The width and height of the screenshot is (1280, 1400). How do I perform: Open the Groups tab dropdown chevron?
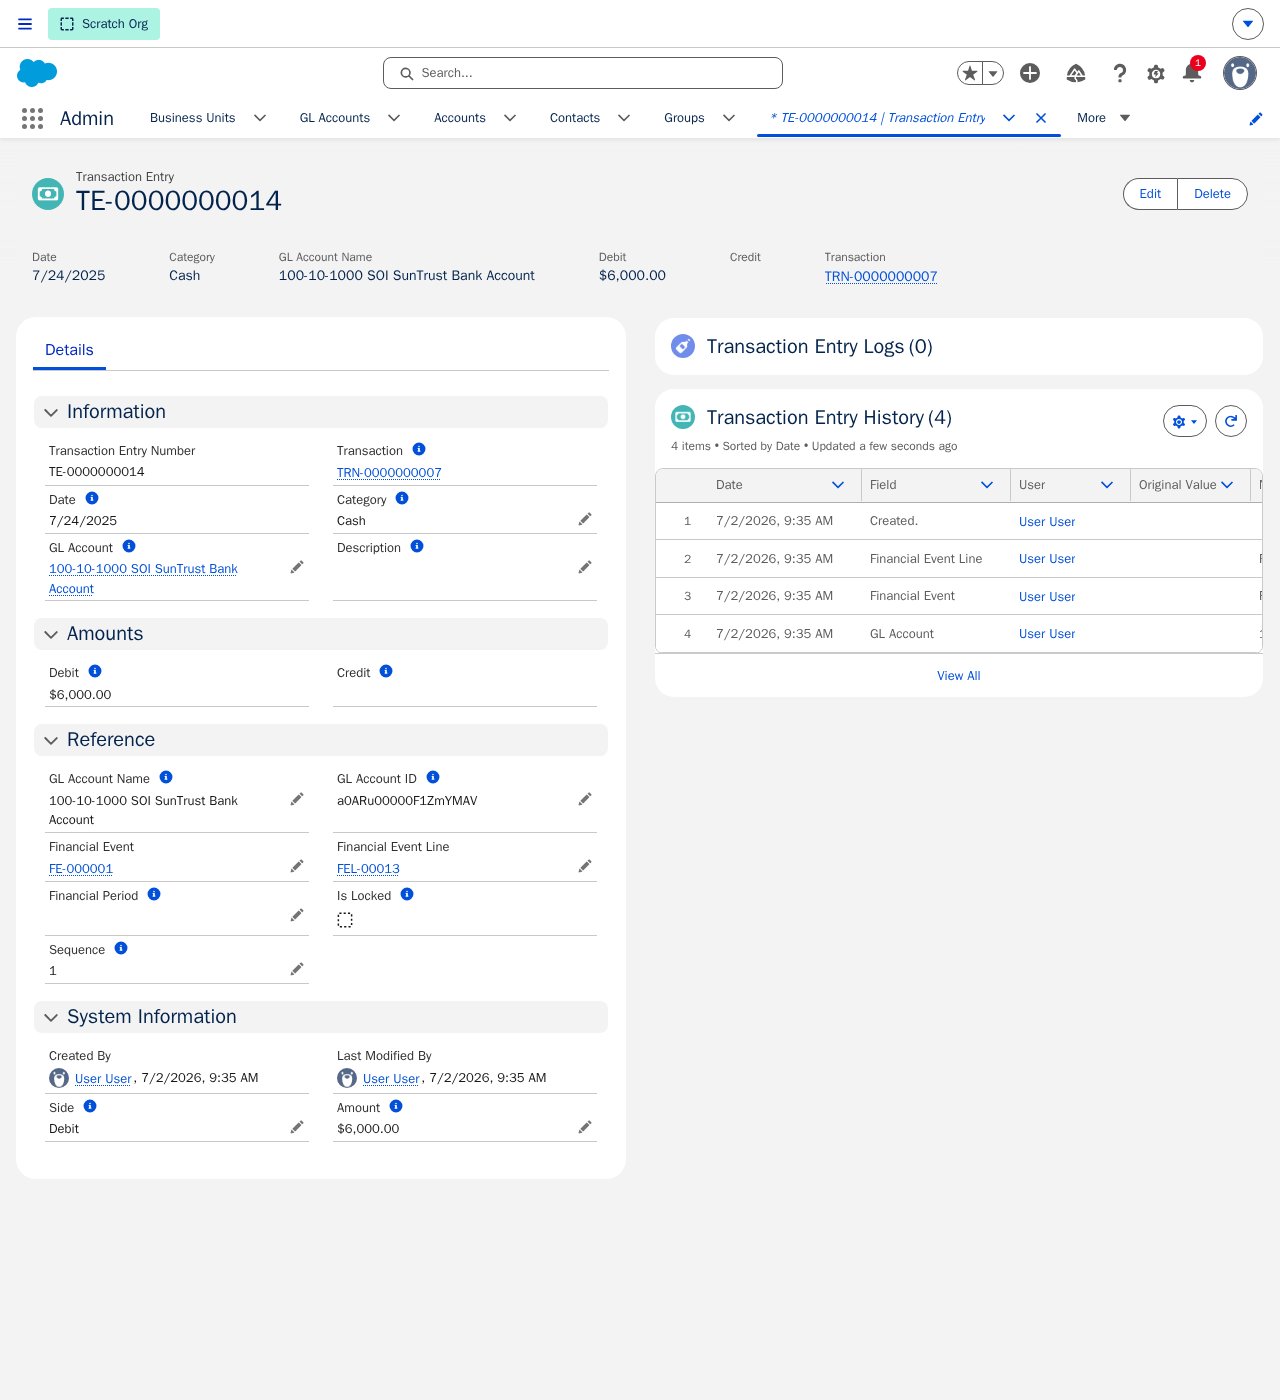tap(729, 118)
